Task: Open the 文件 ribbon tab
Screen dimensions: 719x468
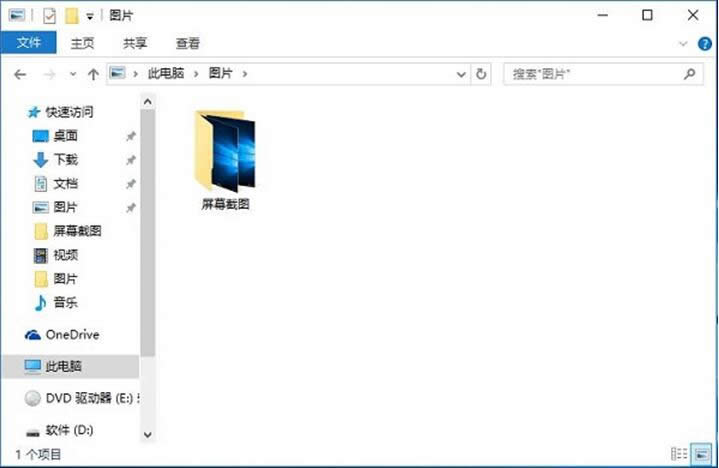Action: coord(28,43)
